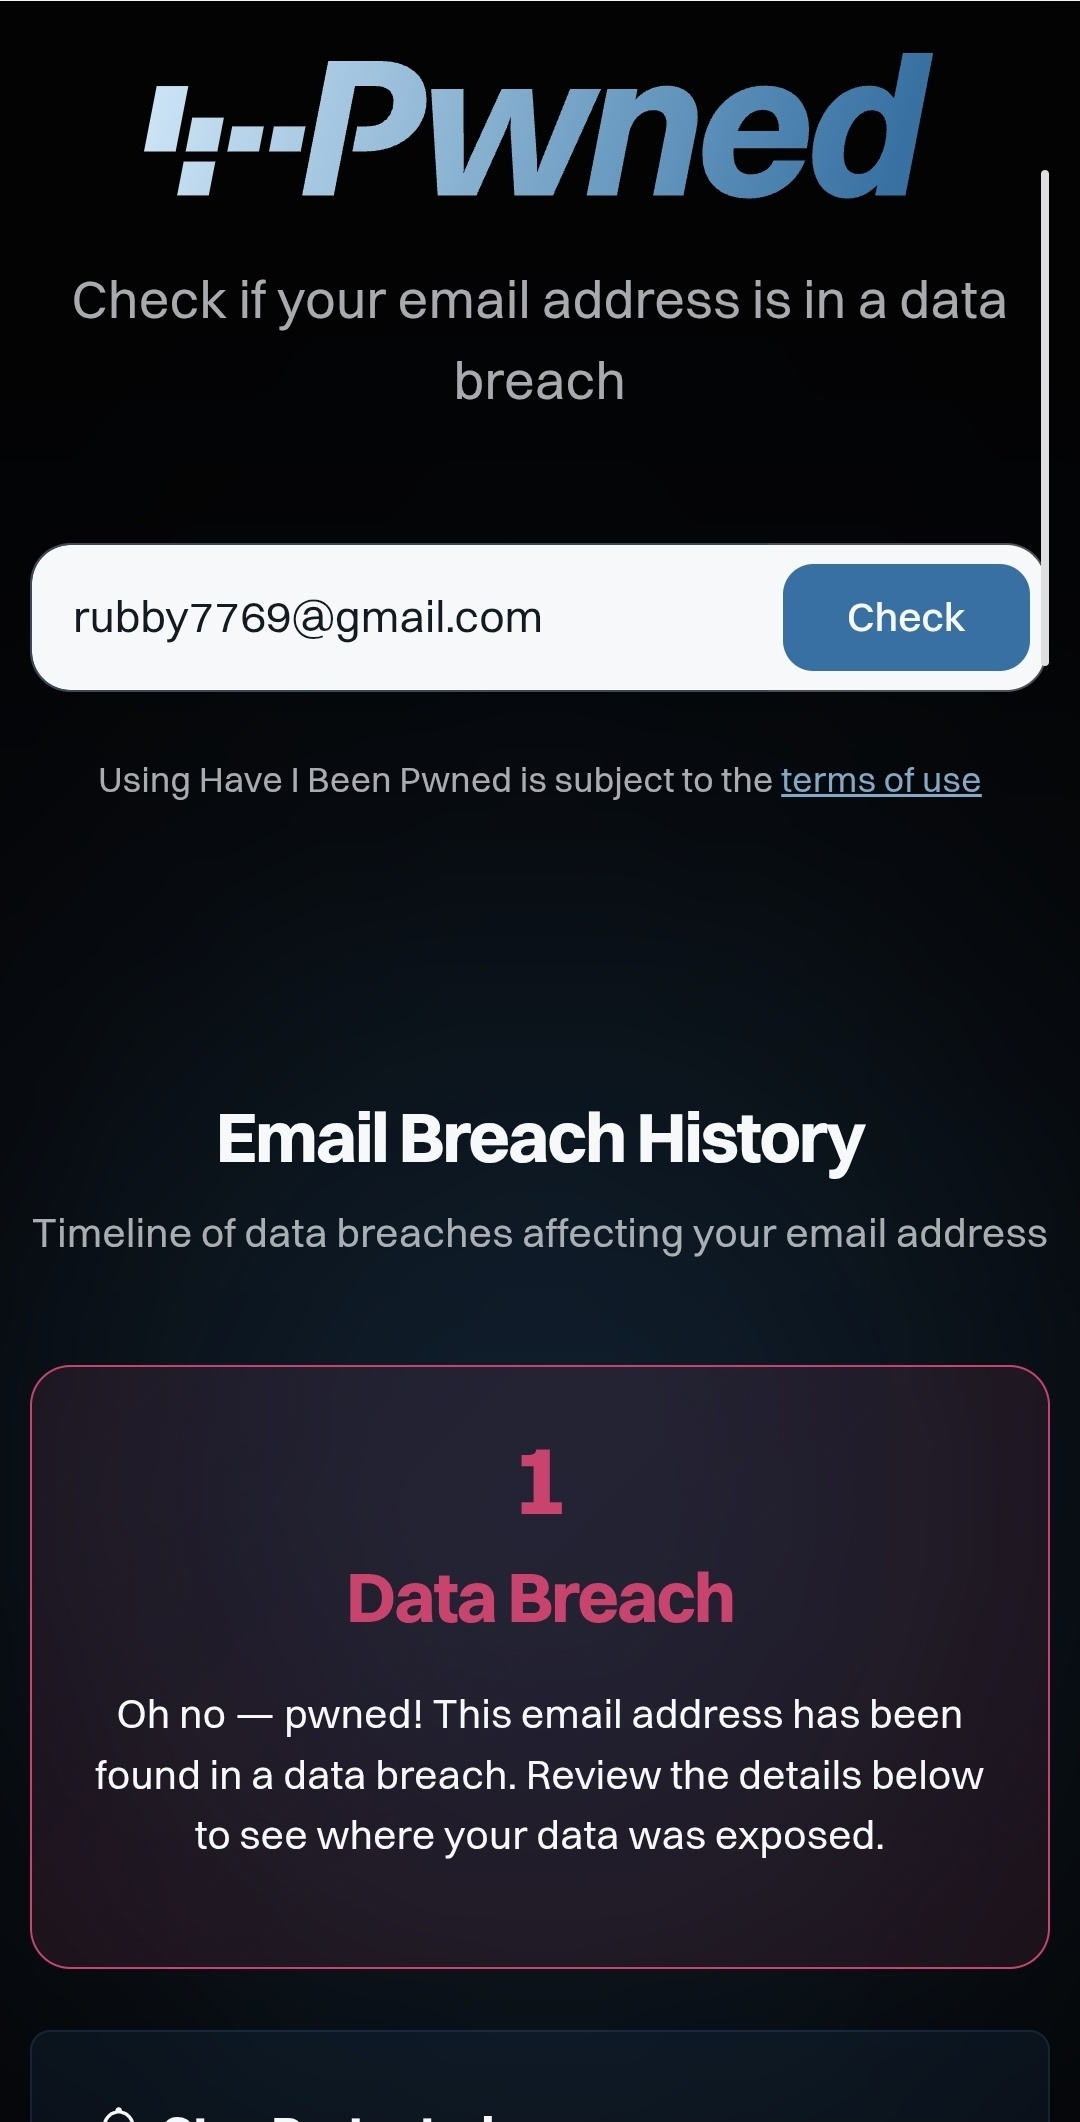Click the word 'breach' below the tagline line
Viewport: 1080px width, 2122px height.
click(540, 381)
